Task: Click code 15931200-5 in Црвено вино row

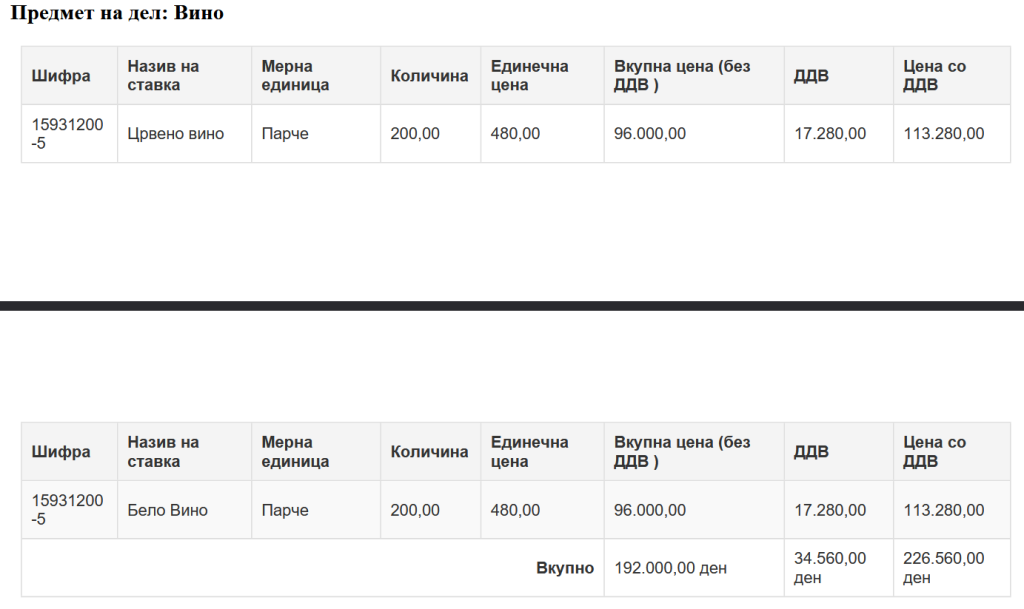Action: (67, 134)
